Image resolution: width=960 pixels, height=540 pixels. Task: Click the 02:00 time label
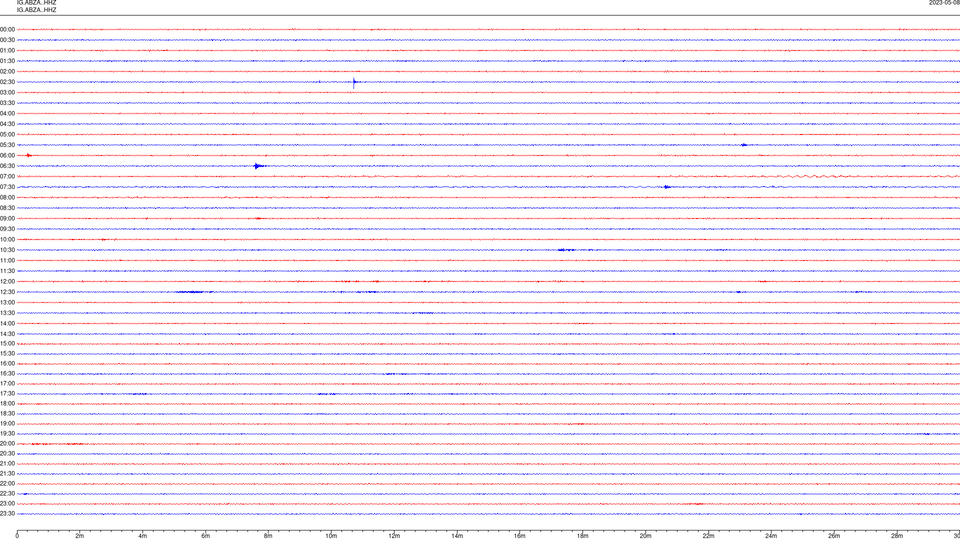coord(7,71)
